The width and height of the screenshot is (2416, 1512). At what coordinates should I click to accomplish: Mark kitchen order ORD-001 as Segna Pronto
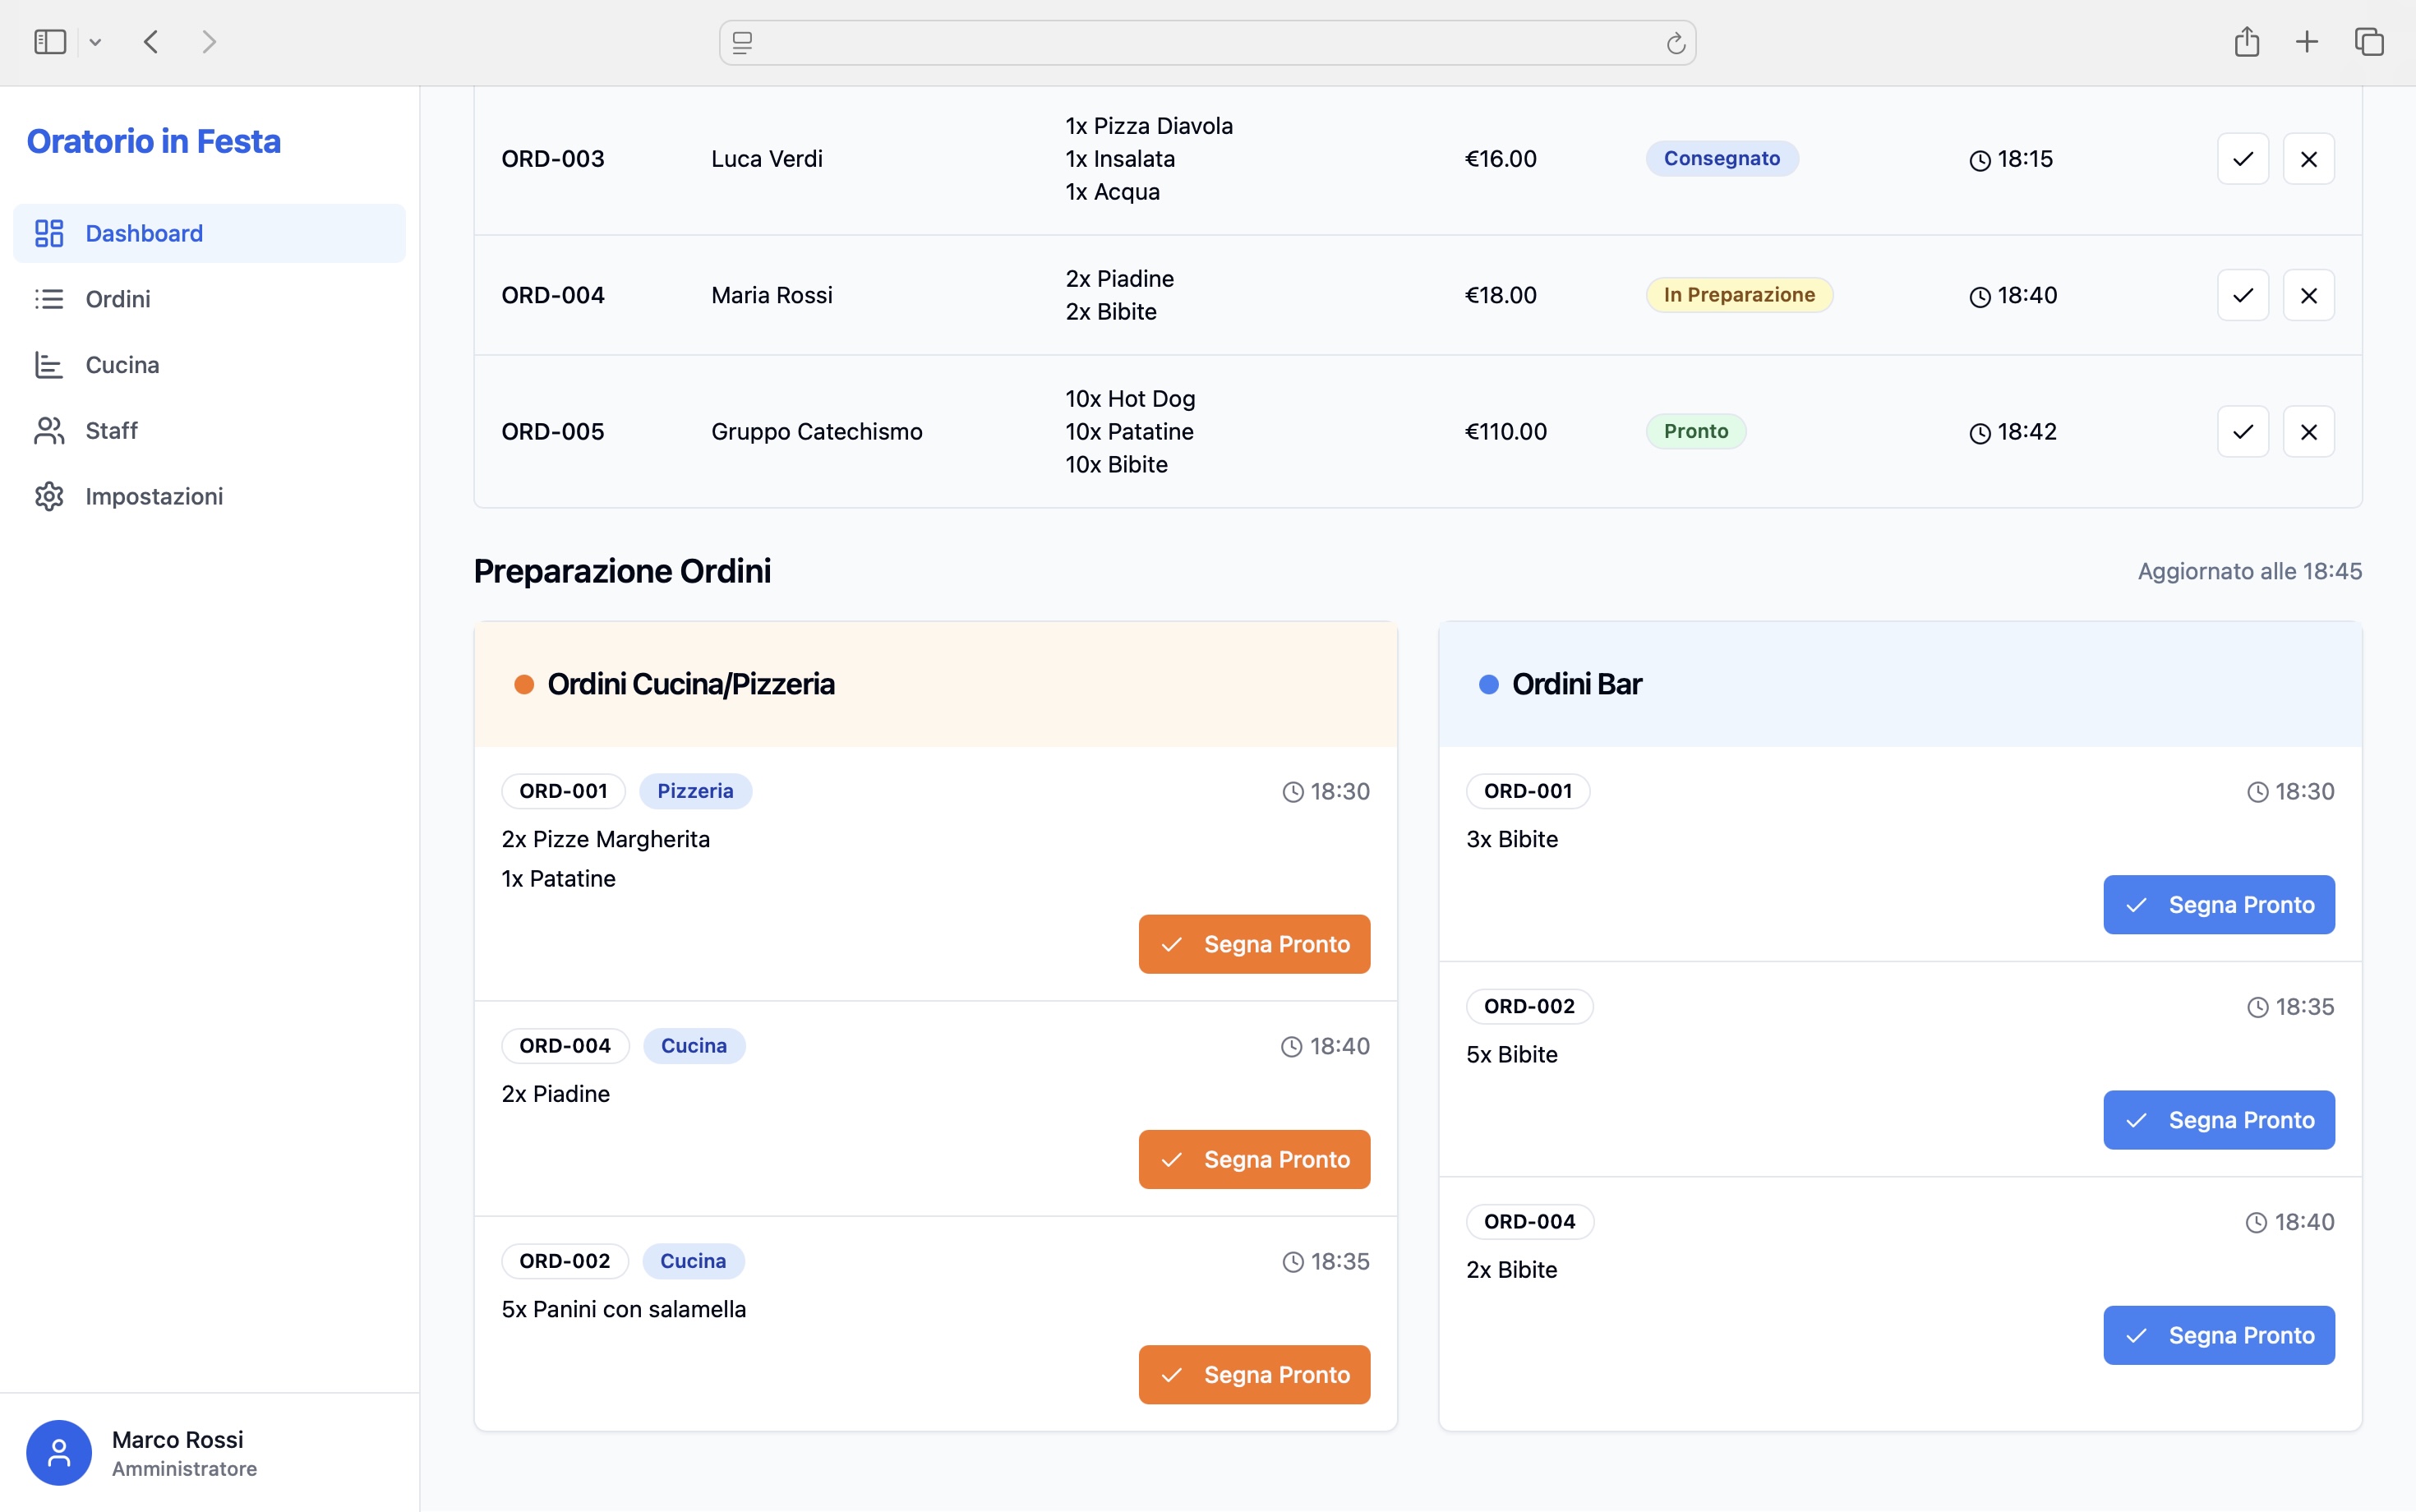pyautogui.click(x=1254, y=944)
